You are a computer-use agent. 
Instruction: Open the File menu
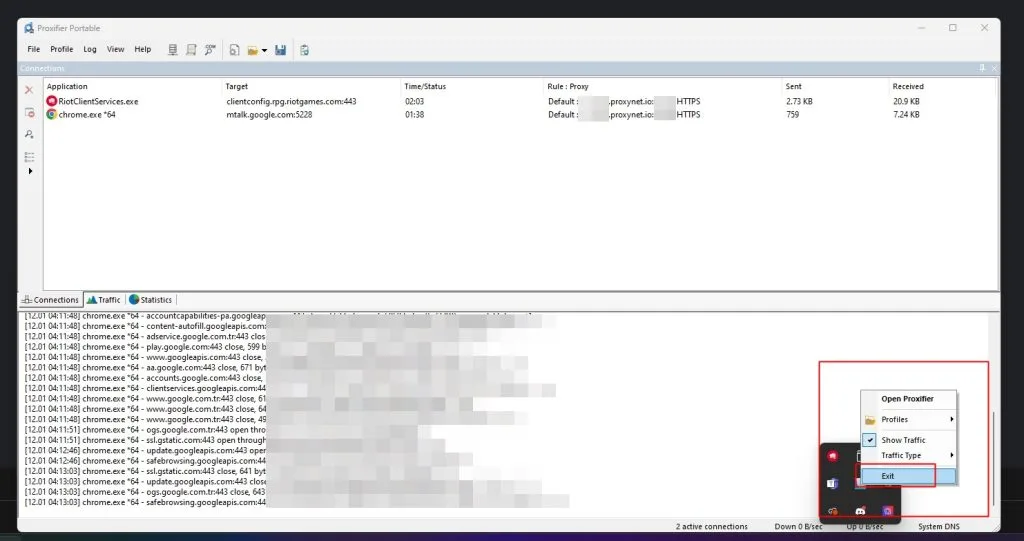pyautogui.click(x=33, y=49)
